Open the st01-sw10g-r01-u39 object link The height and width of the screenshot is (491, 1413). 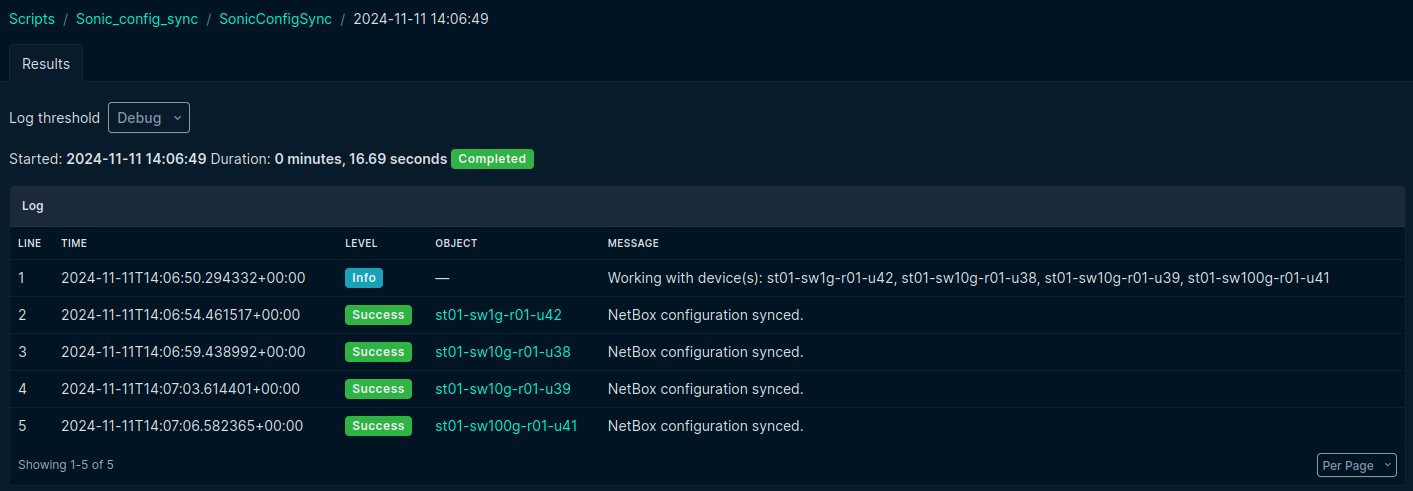point(502,389)
